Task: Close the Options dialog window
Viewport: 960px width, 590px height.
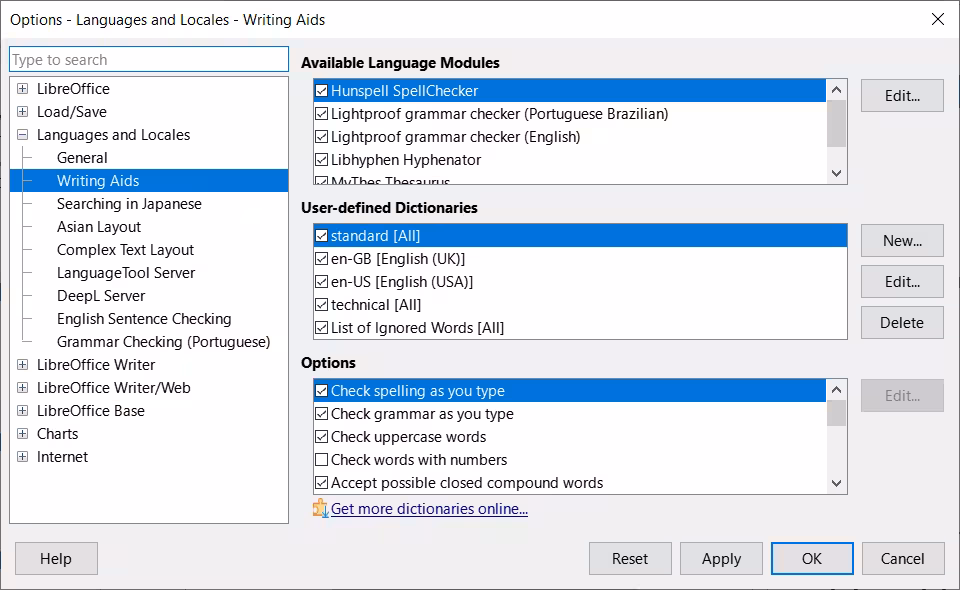Action: click(x=937, y=20)
